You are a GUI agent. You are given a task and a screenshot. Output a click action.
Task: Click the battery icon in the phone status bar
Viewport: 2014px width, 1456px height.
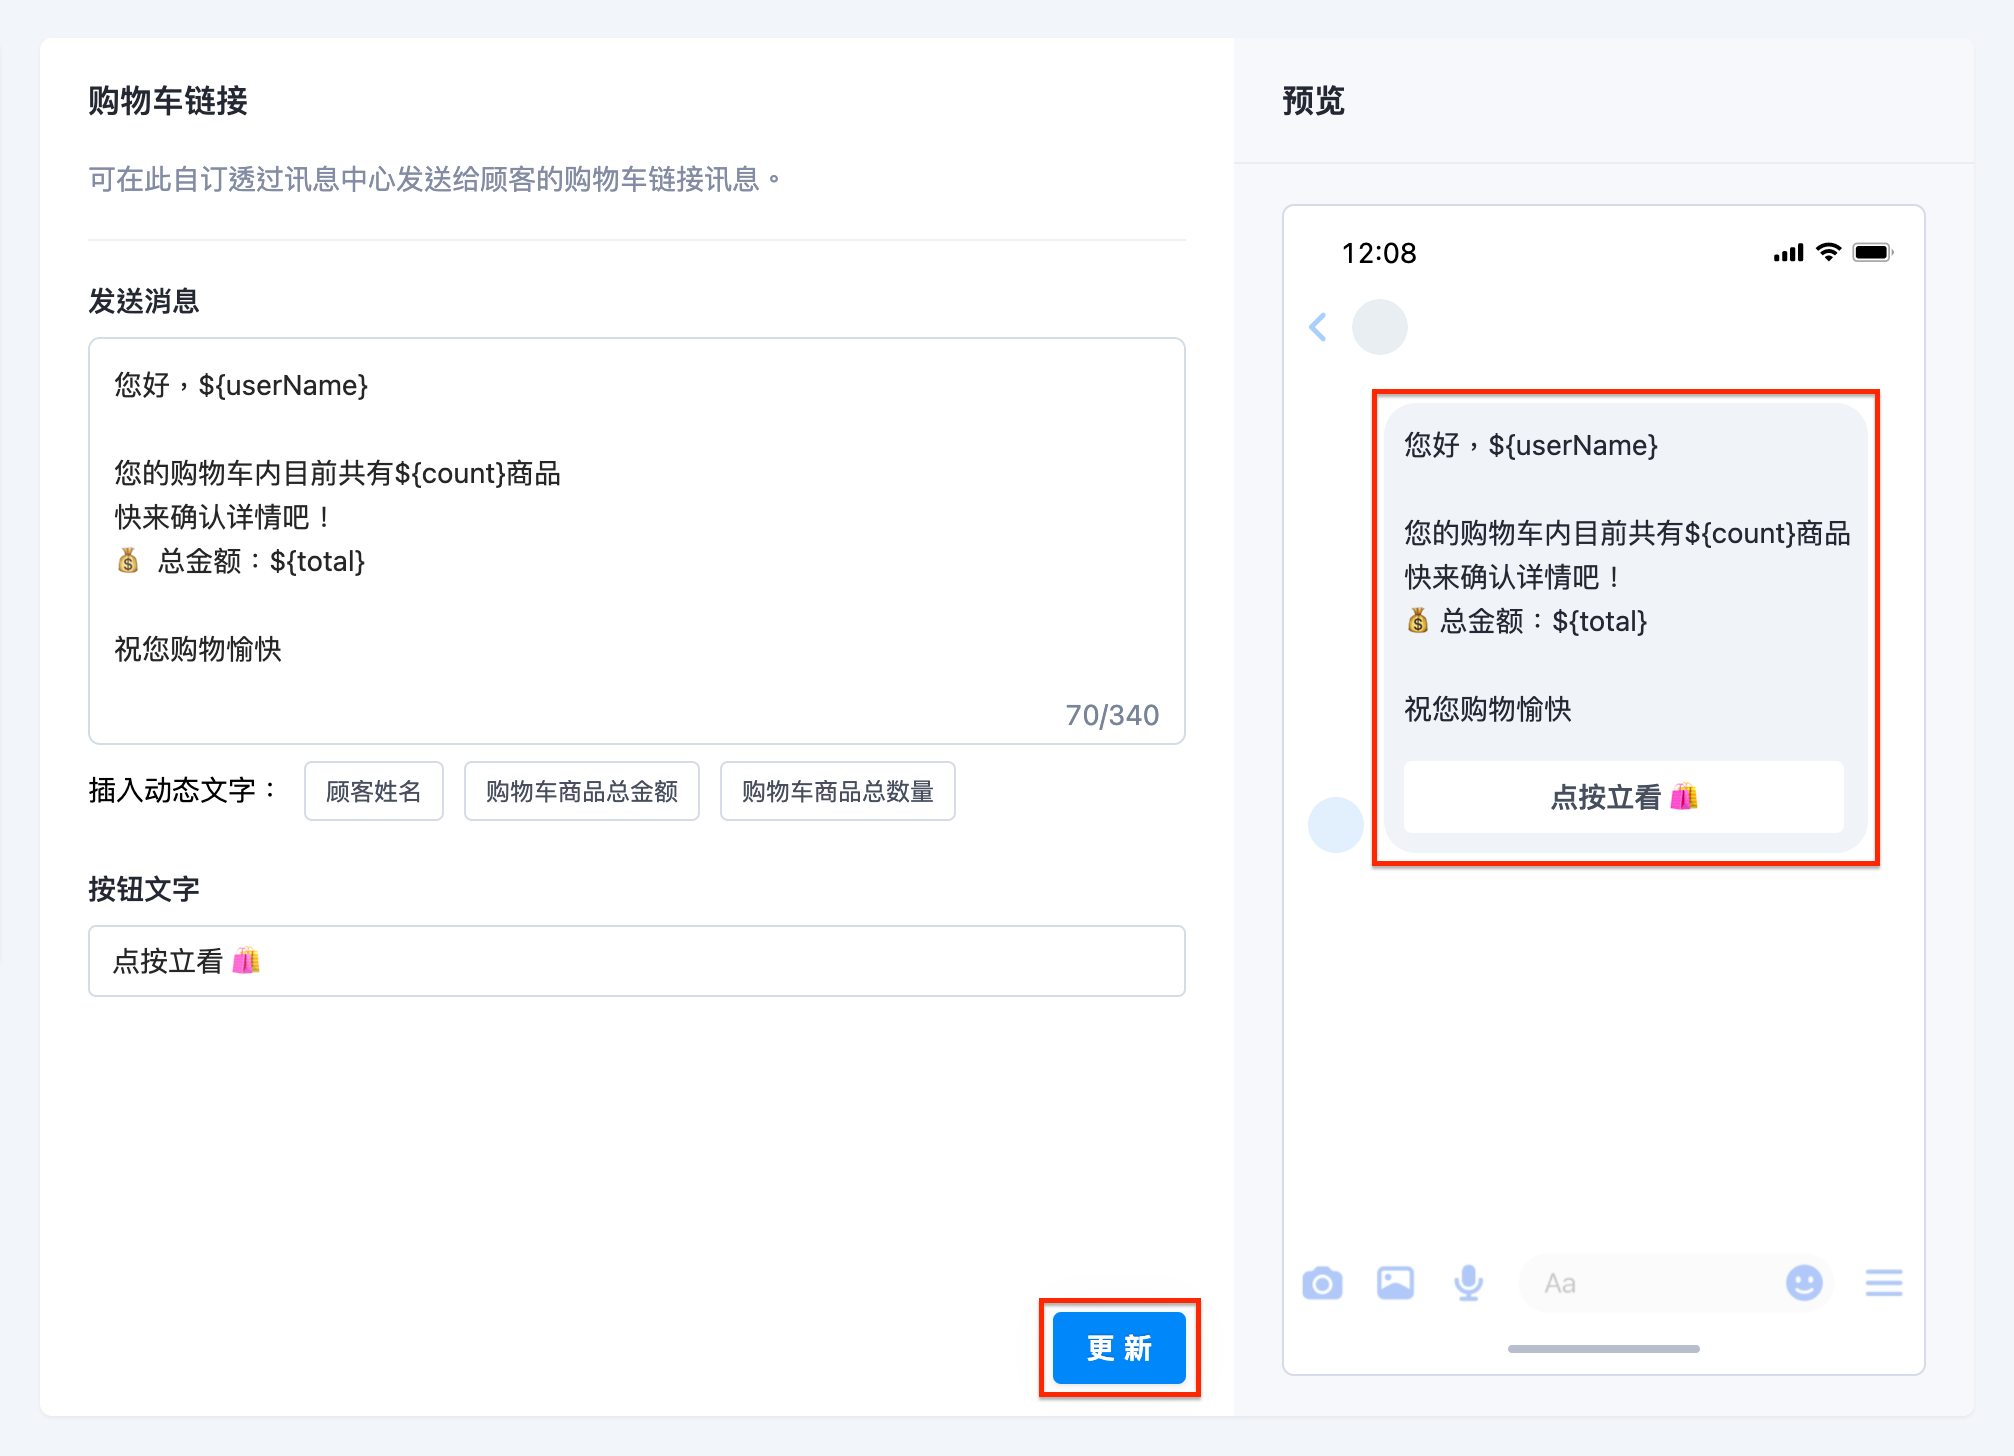(1873, 252)
